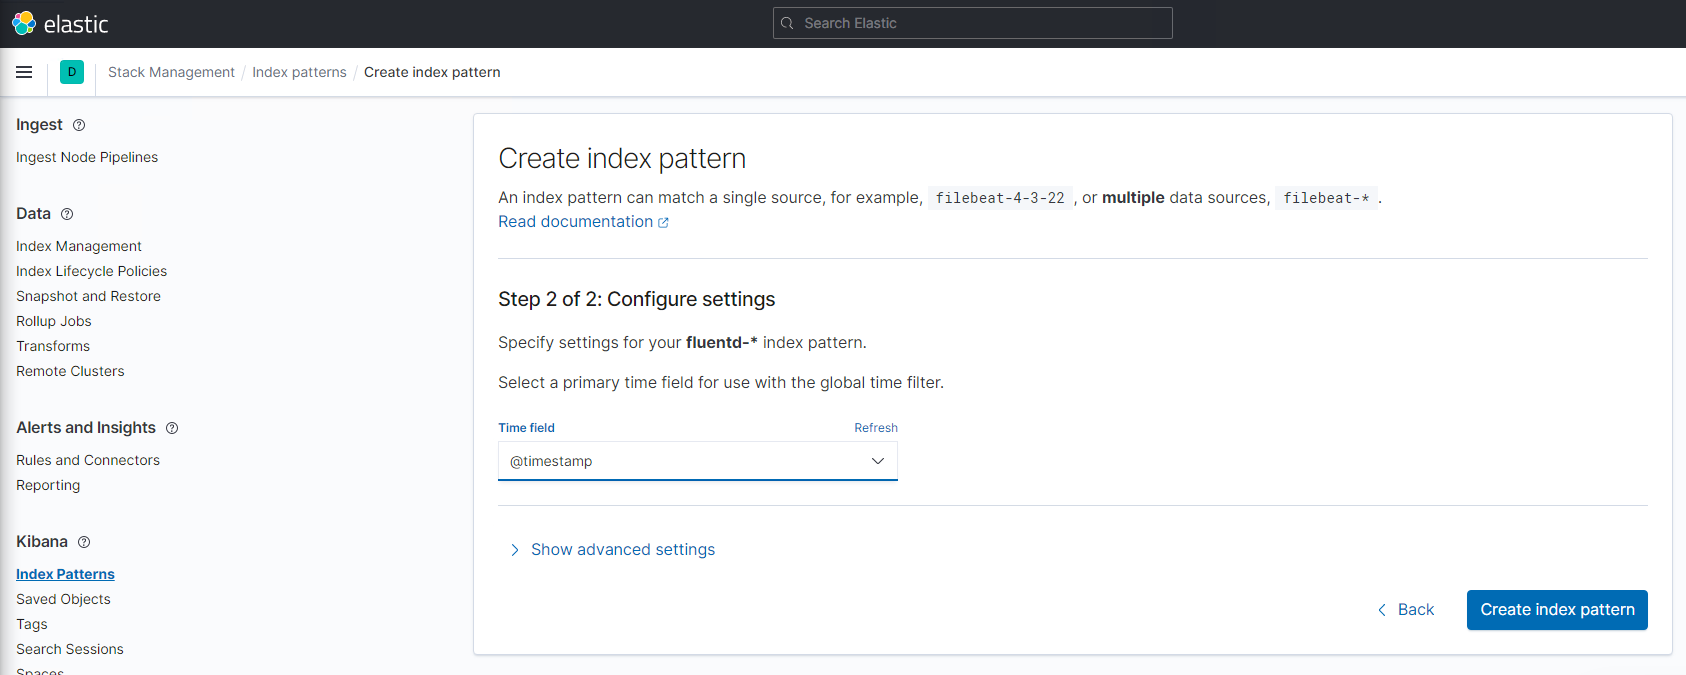
Task: Open Rollup Jobs in sidebar
Action: (54, 321)
